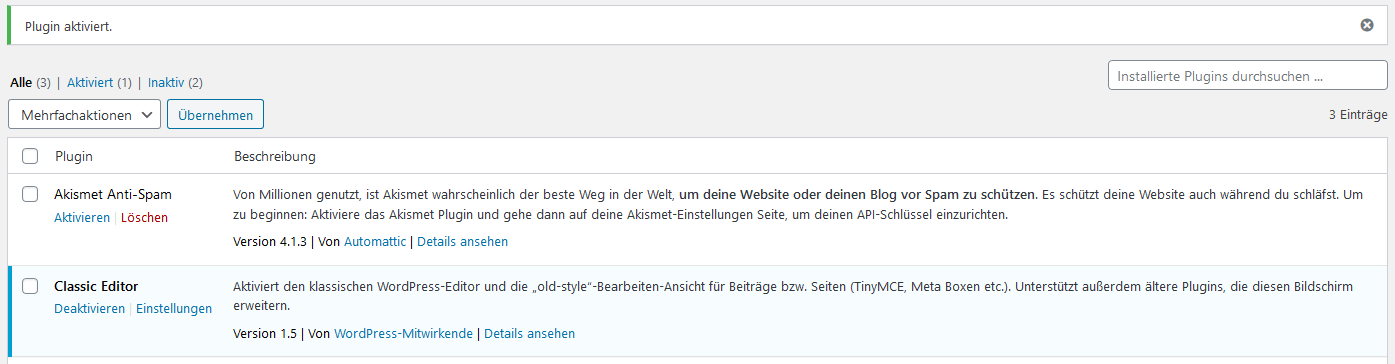The image size is (1395, 364).
Task: Click the Beschreibung column header
Action: (x=275, y=156)
